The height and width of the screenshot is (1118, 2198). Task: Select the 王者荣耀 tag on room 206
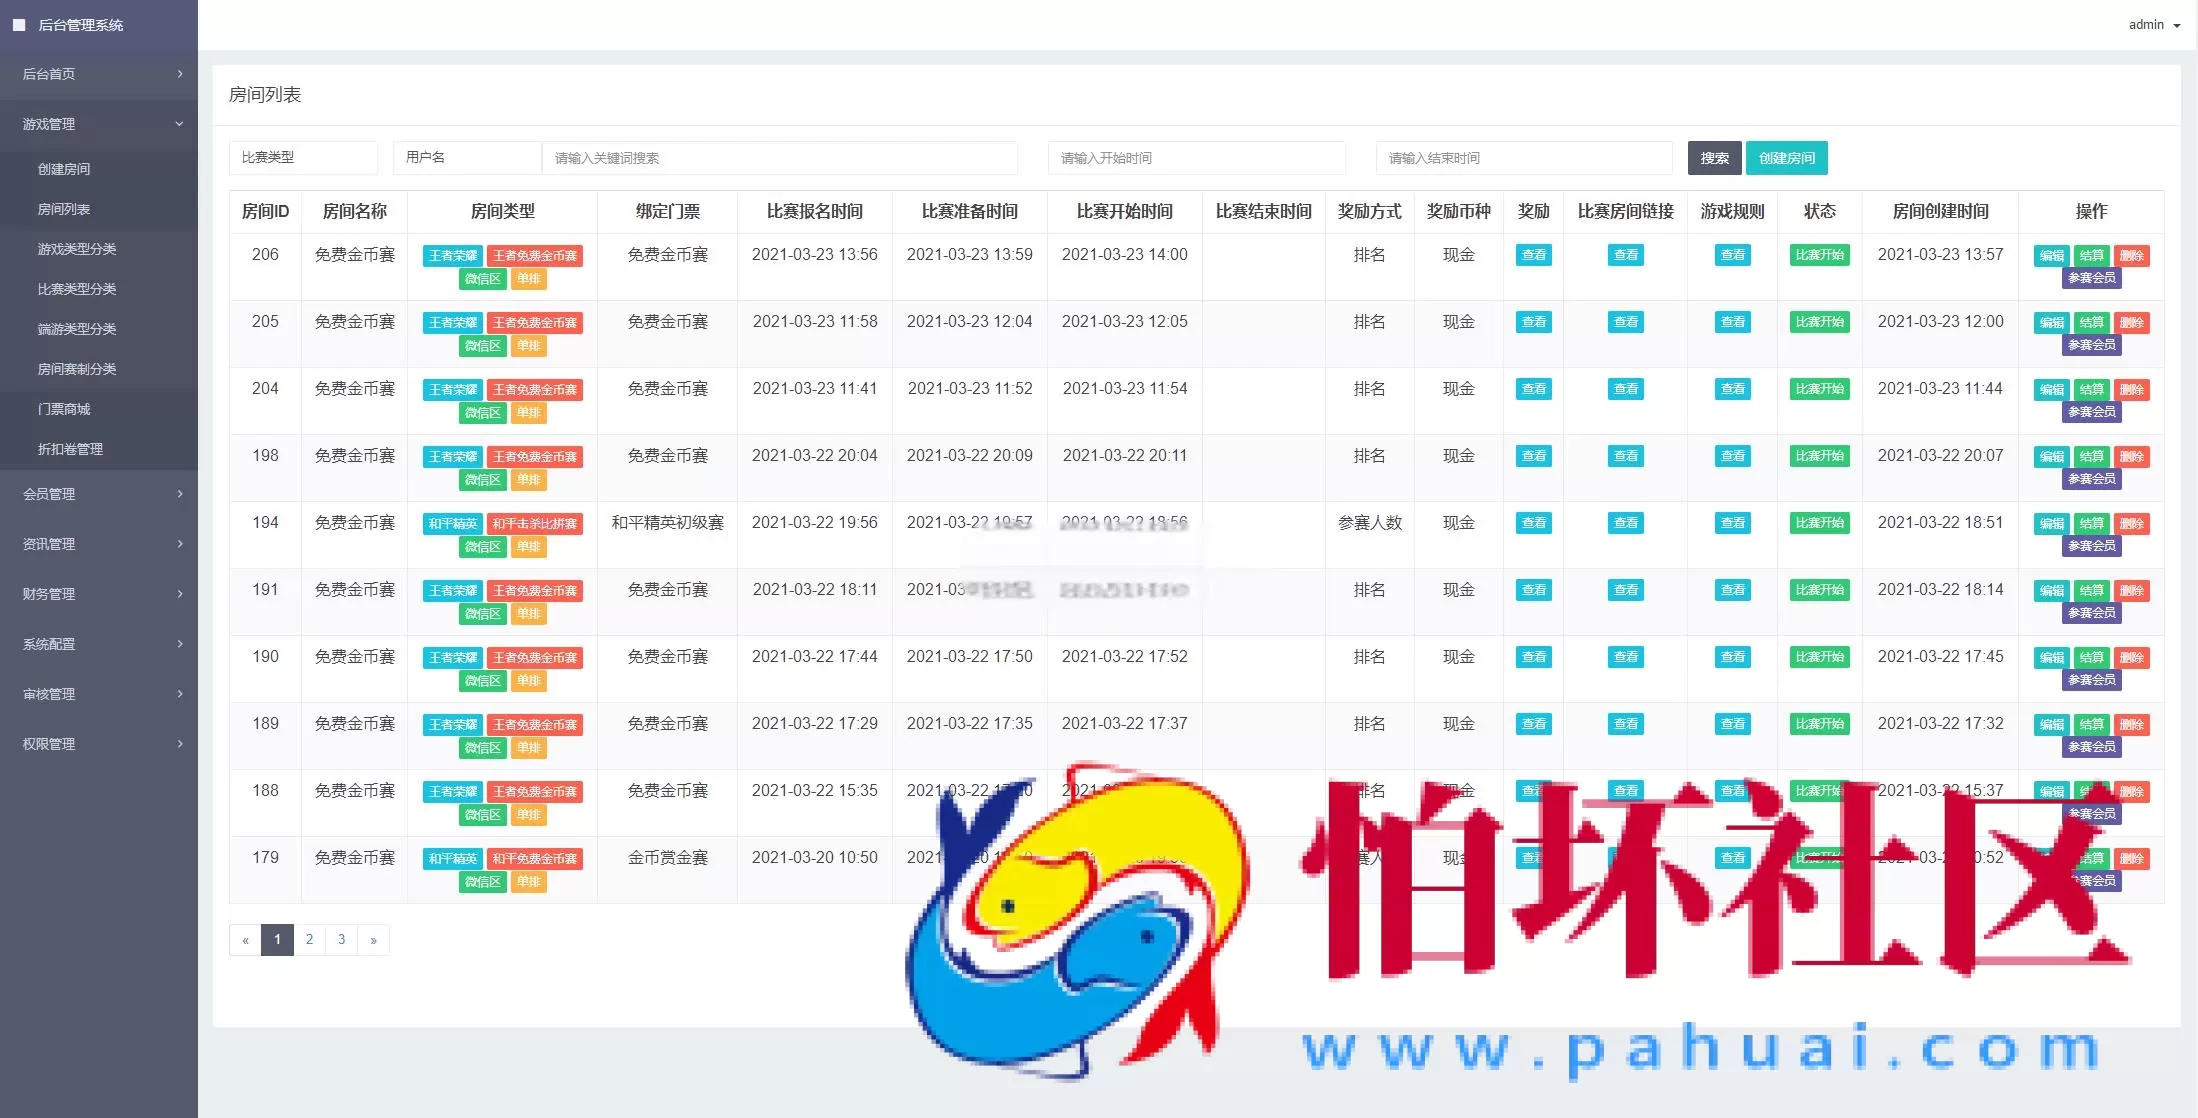click(x=452, y=255)
